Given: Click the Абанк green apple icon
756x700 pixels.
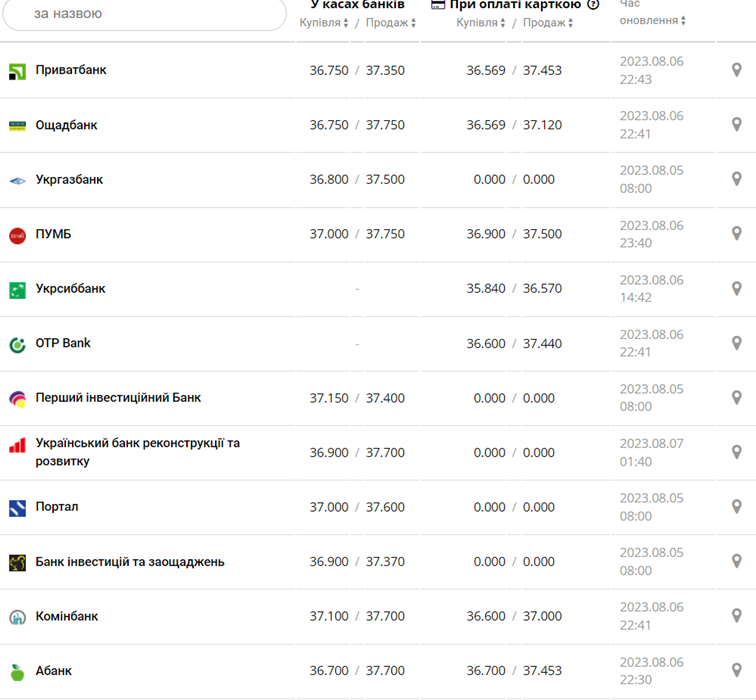Looking at the screenshot, I should point(17,672).
